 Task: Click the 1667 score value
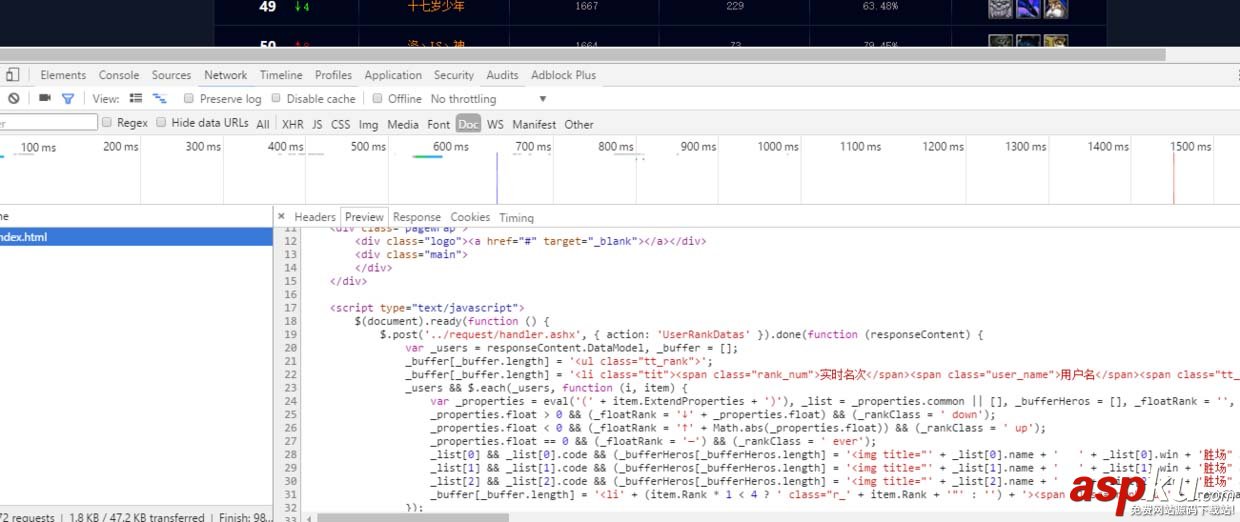[x=587, y=6]
